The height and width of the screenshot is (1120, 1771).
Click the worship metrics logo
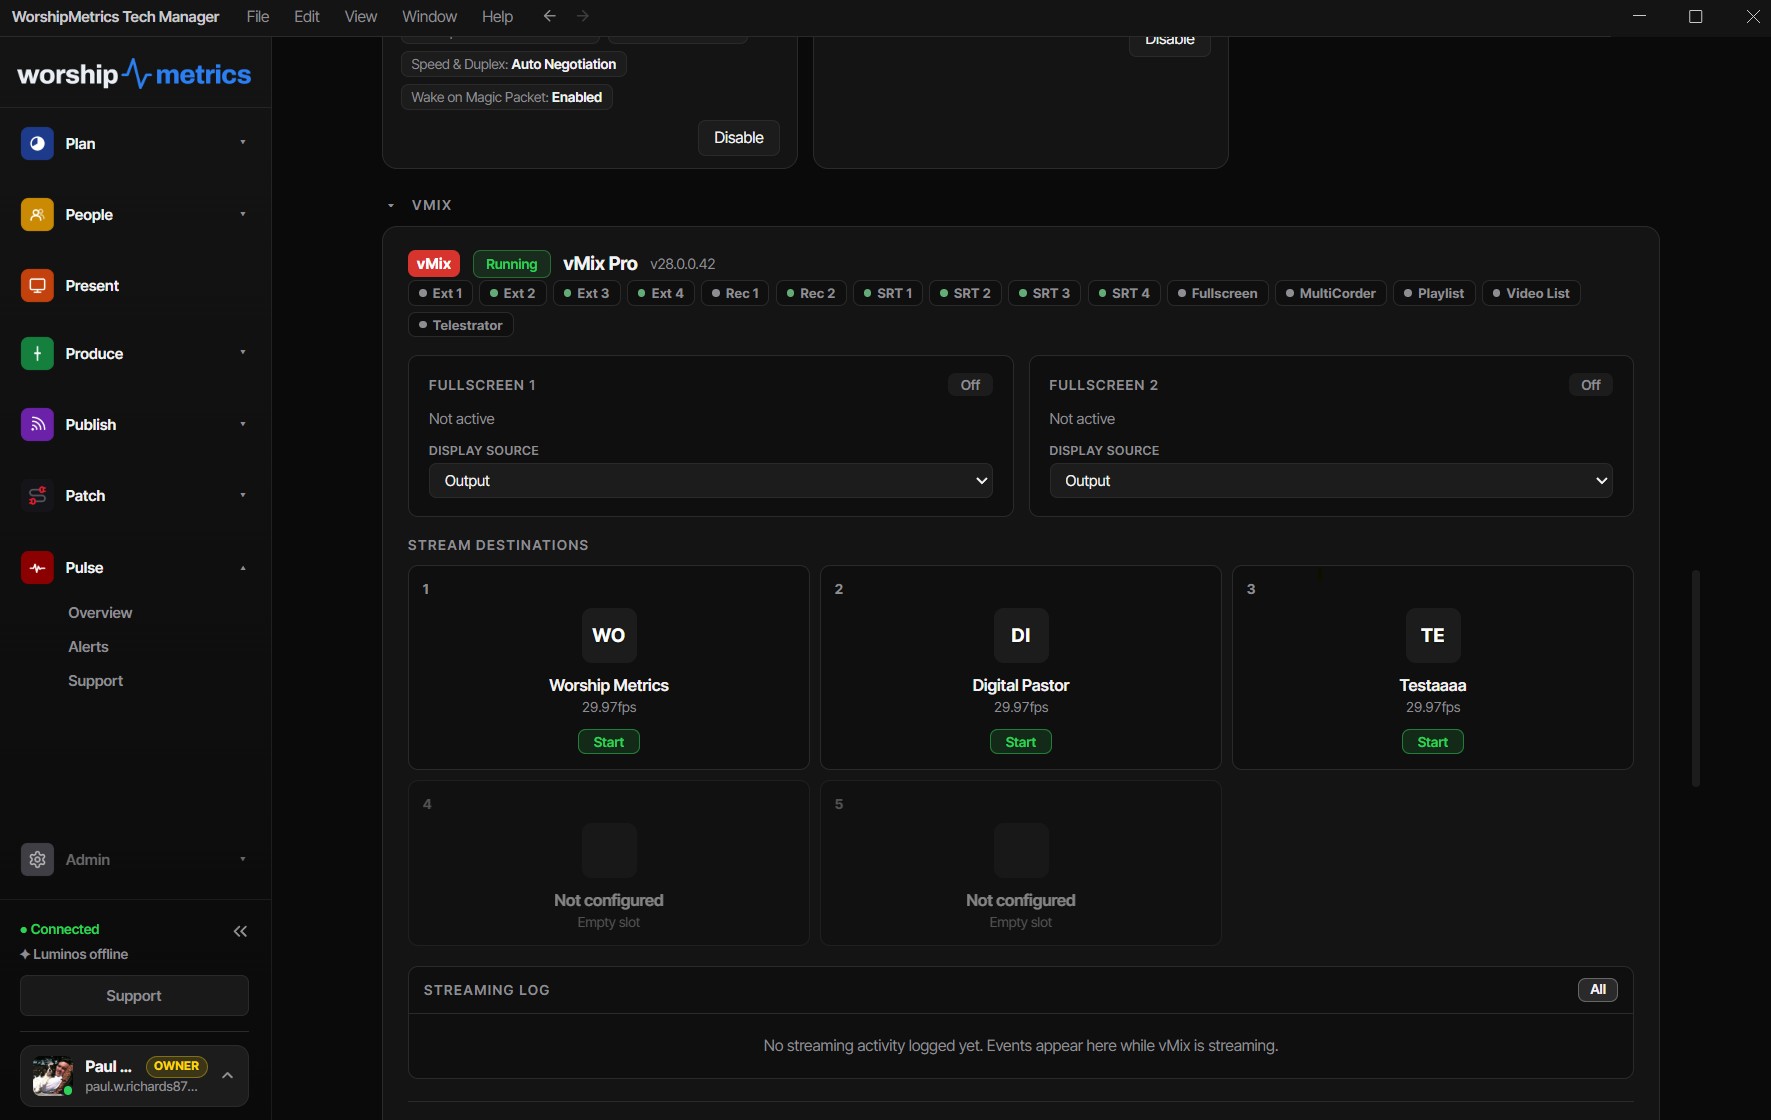[x=134, y=75]
